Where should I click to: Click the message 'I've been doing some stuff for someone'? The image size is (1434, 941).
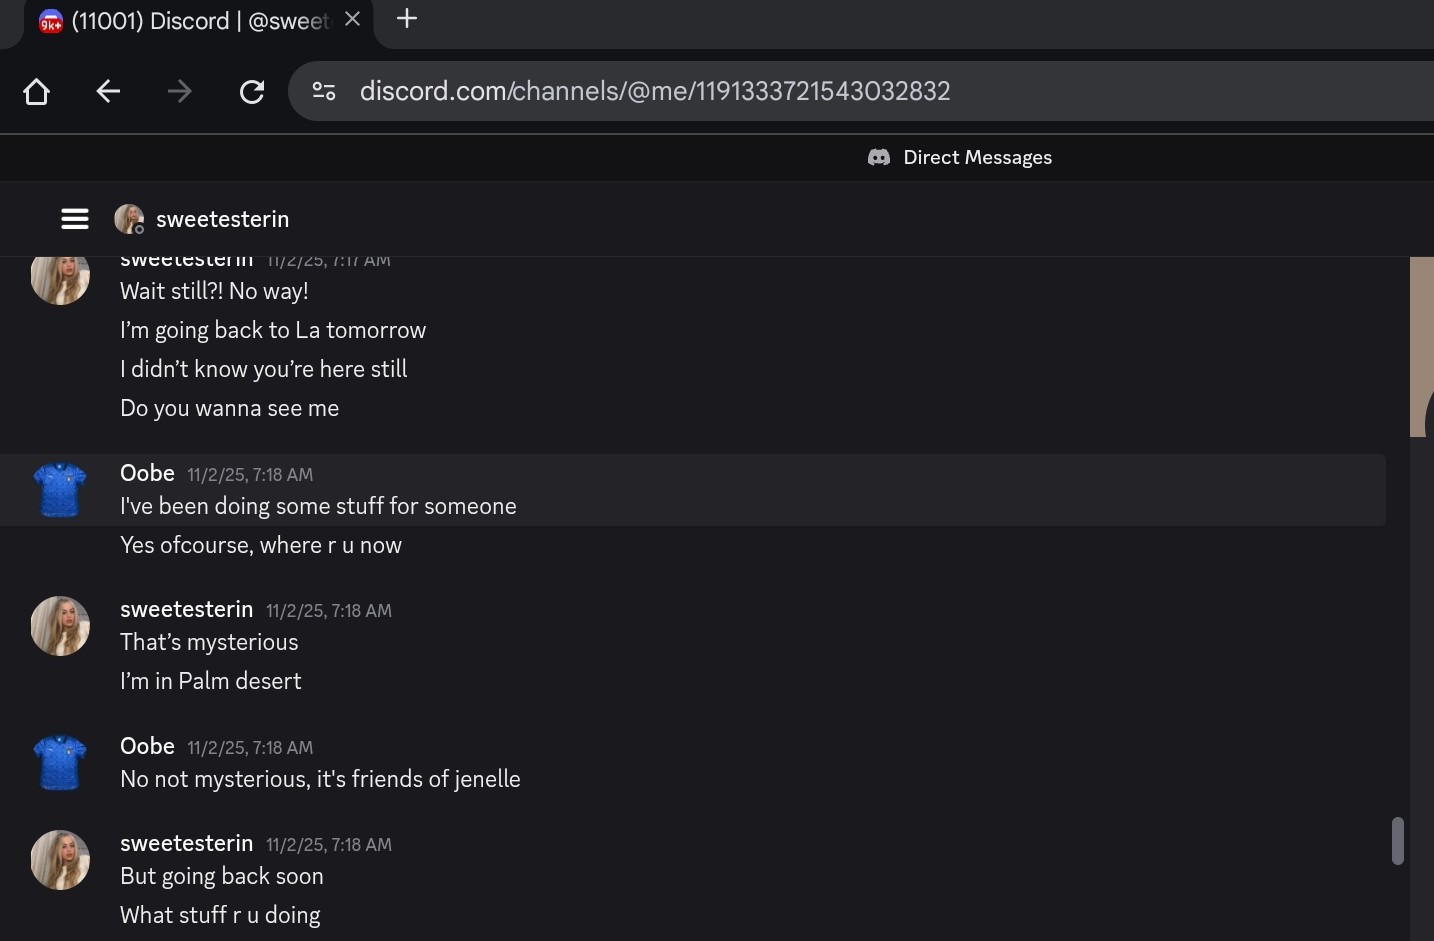click(318, 506)
